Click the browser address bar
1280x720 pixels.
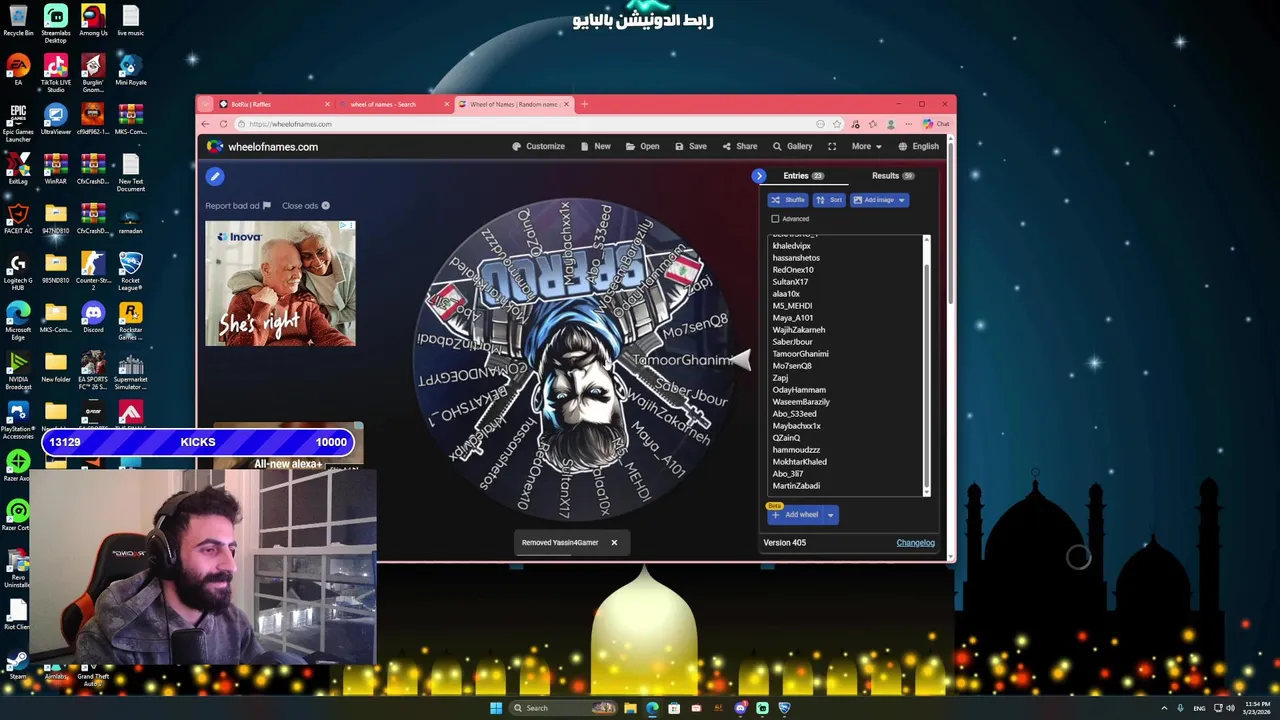(530, 124)
